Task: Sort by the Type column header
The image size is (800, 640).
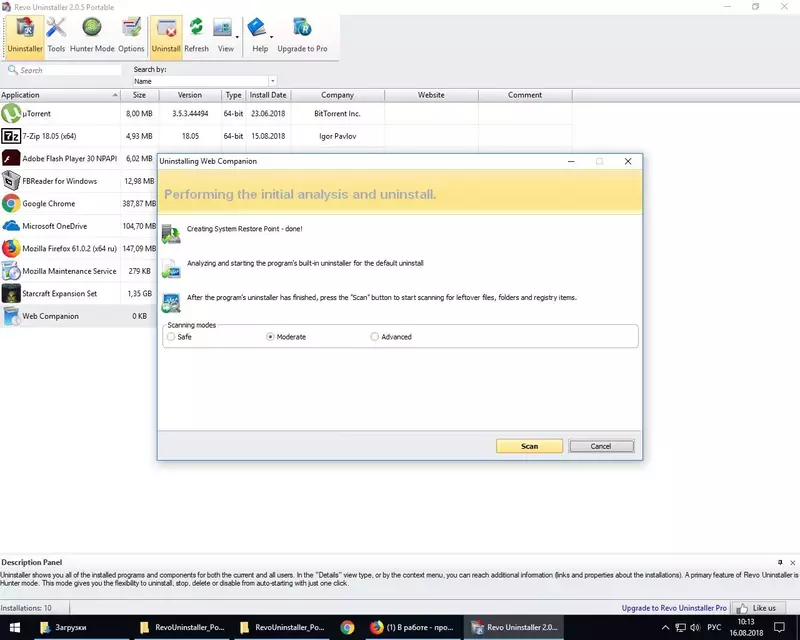Action: point(233,95)
